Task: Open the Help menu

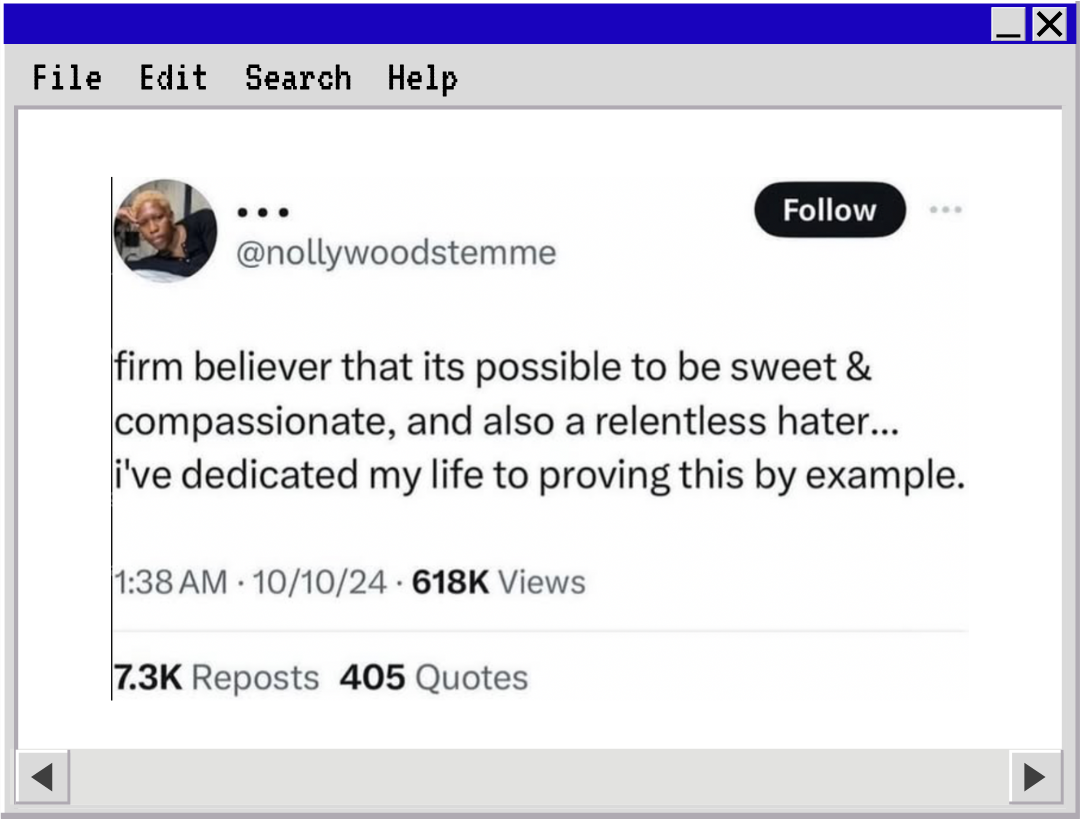Action: 422,78
